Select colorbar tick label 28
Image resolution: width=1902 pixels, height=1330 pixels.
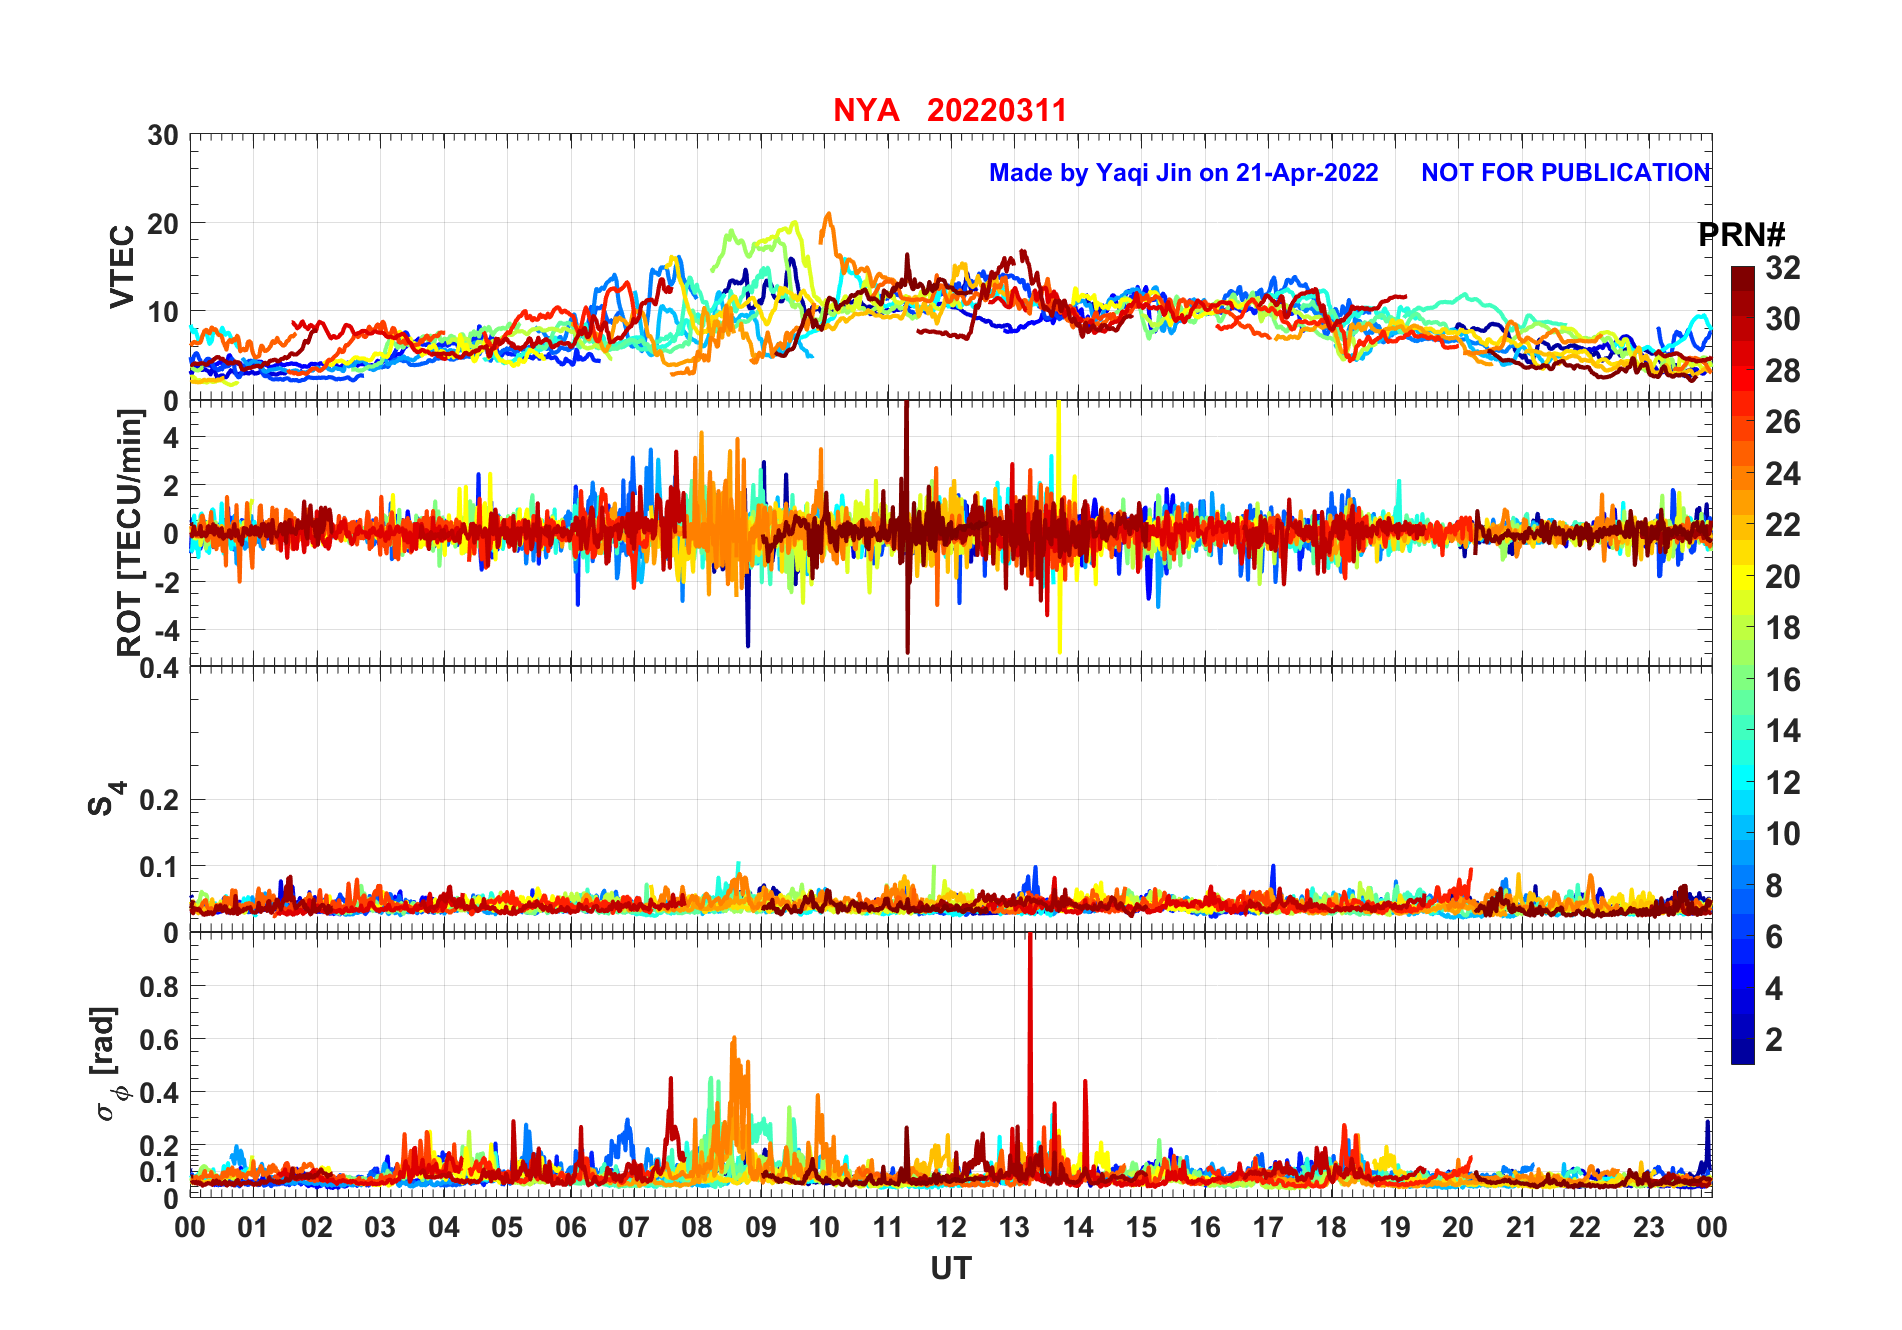(x=1782, y=371)
